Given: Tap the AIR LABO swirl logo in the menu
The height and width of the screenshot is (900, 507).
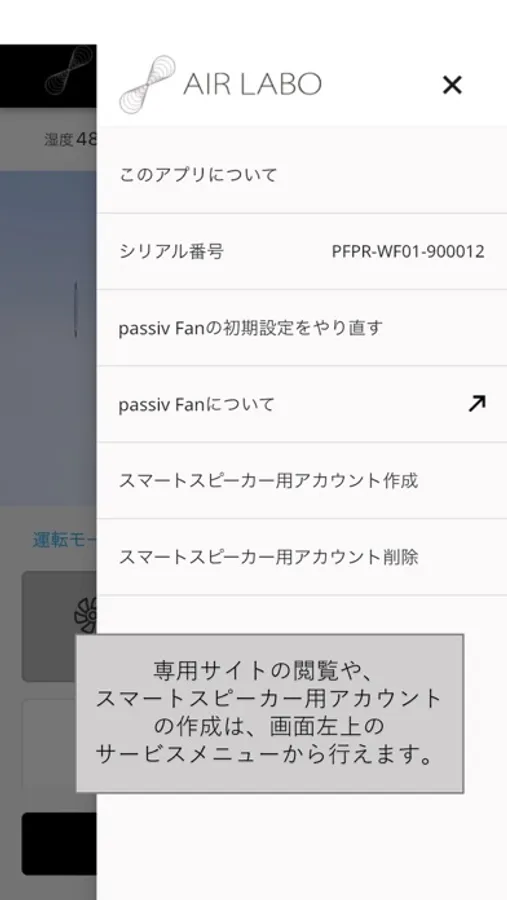Looking at the screenshot, I should (x=147, y=84).
